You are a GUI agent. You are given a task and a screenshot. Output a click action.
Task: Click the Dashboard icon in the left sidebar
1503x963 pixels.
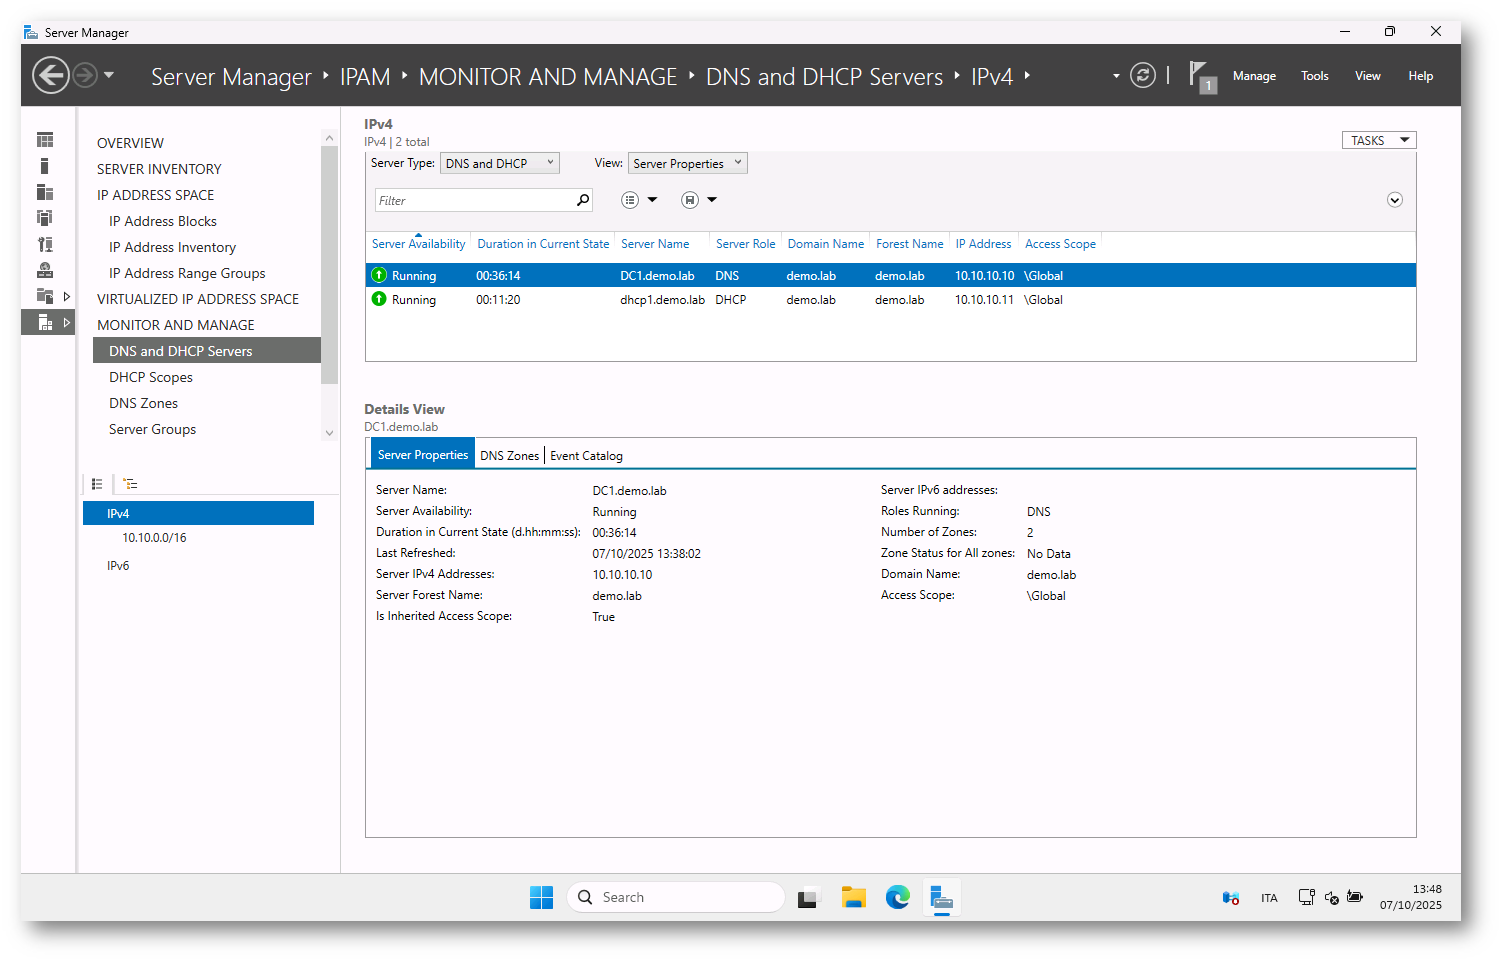tap(45, 140)
